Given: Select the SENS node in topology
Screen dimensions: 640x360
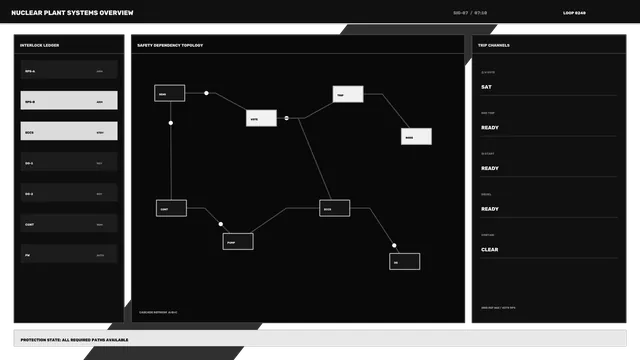Looking at the screenshot, I should (169, 93).
